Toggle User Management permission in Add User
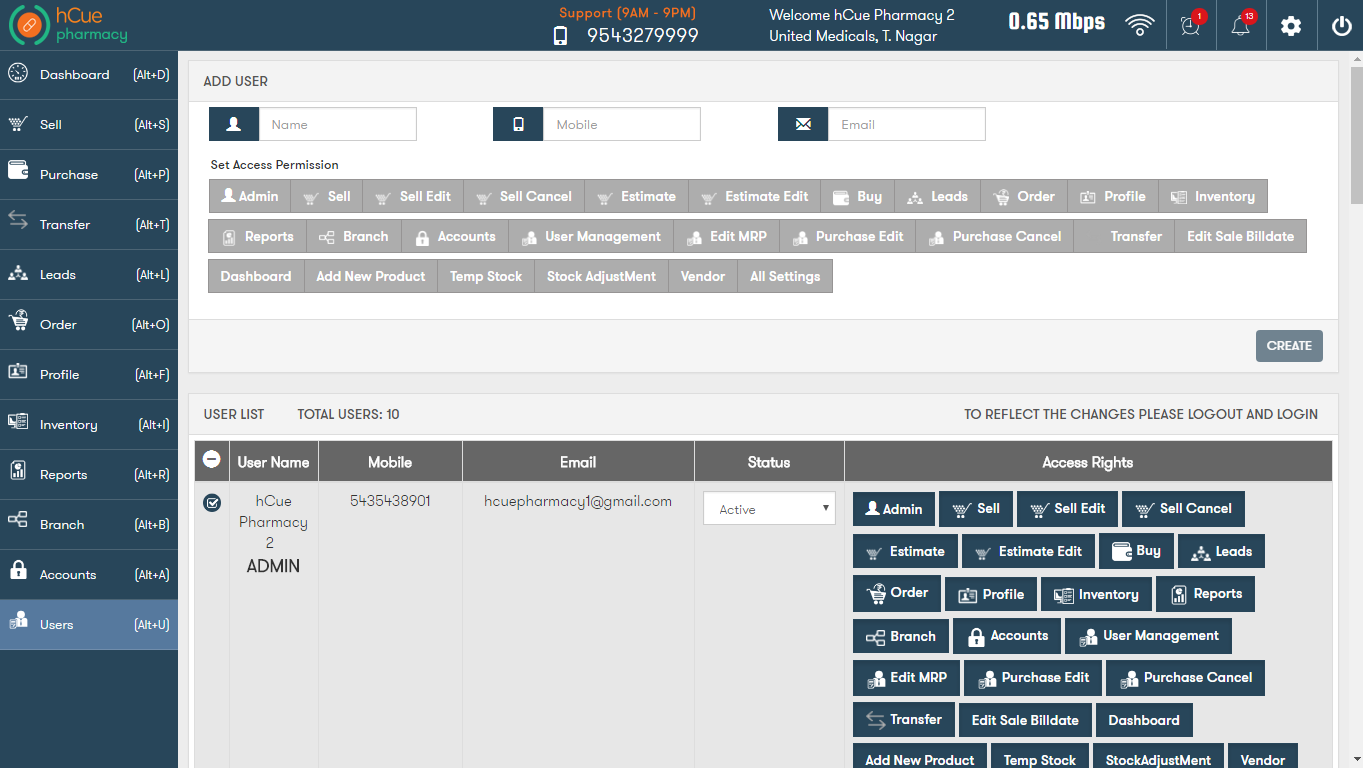1363x768 pixels. 591,236
